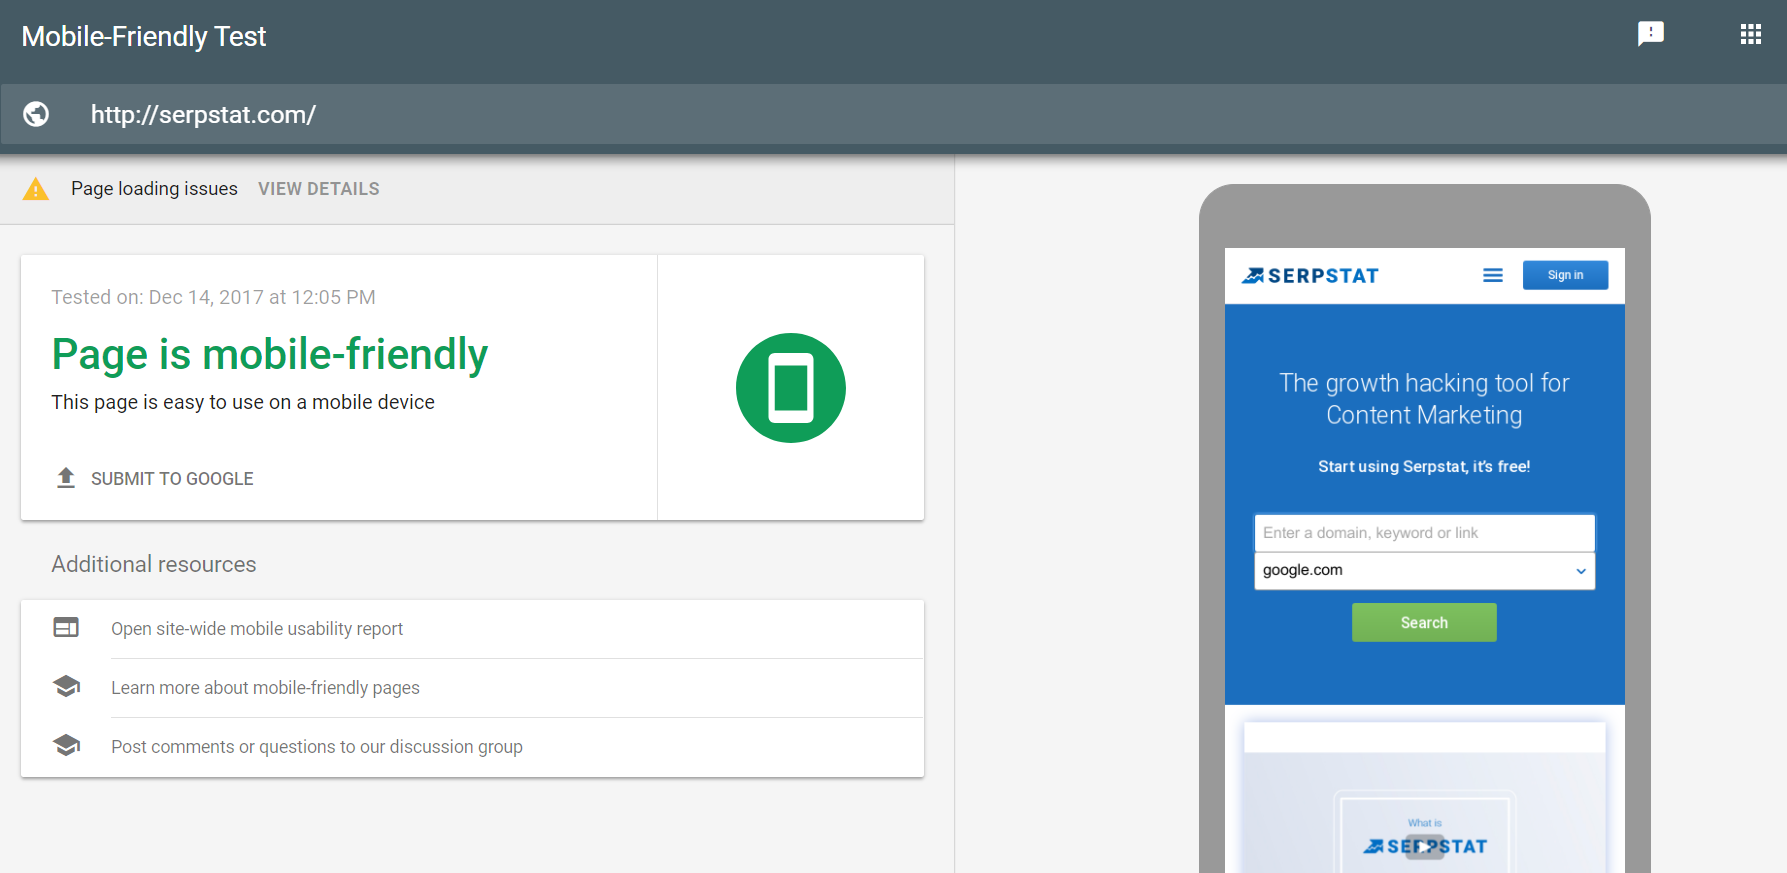Open the Serpstat hamburger menu in preview

click(x=1492, y=275)
